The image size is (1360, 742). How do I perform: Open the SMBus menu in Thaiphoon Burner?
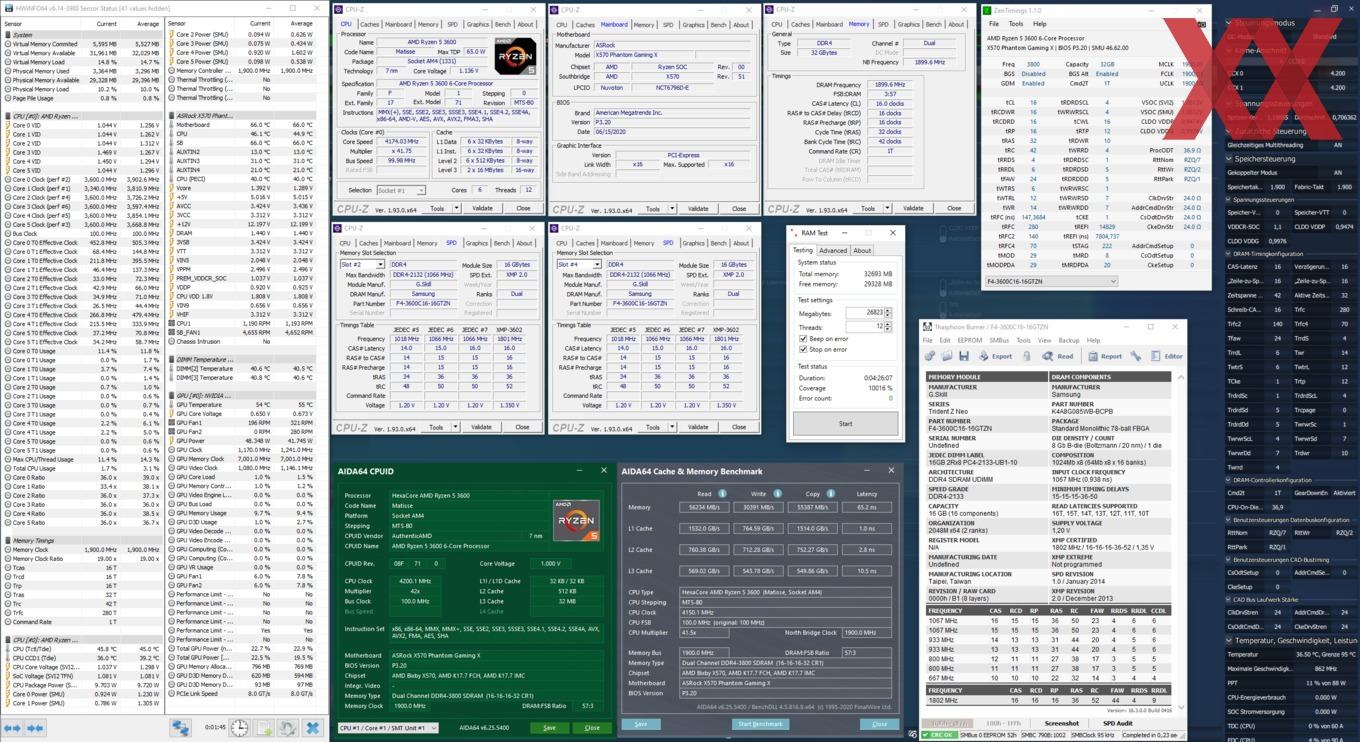point(999,340)
